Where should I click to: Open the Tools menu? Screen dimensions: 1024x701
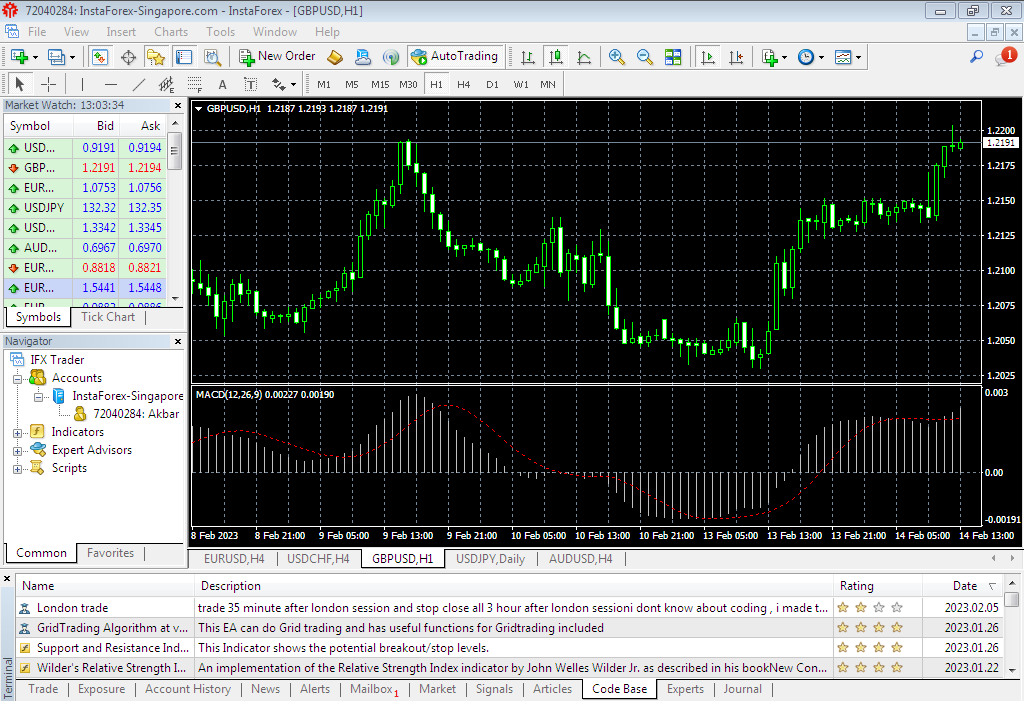(220, 32)
